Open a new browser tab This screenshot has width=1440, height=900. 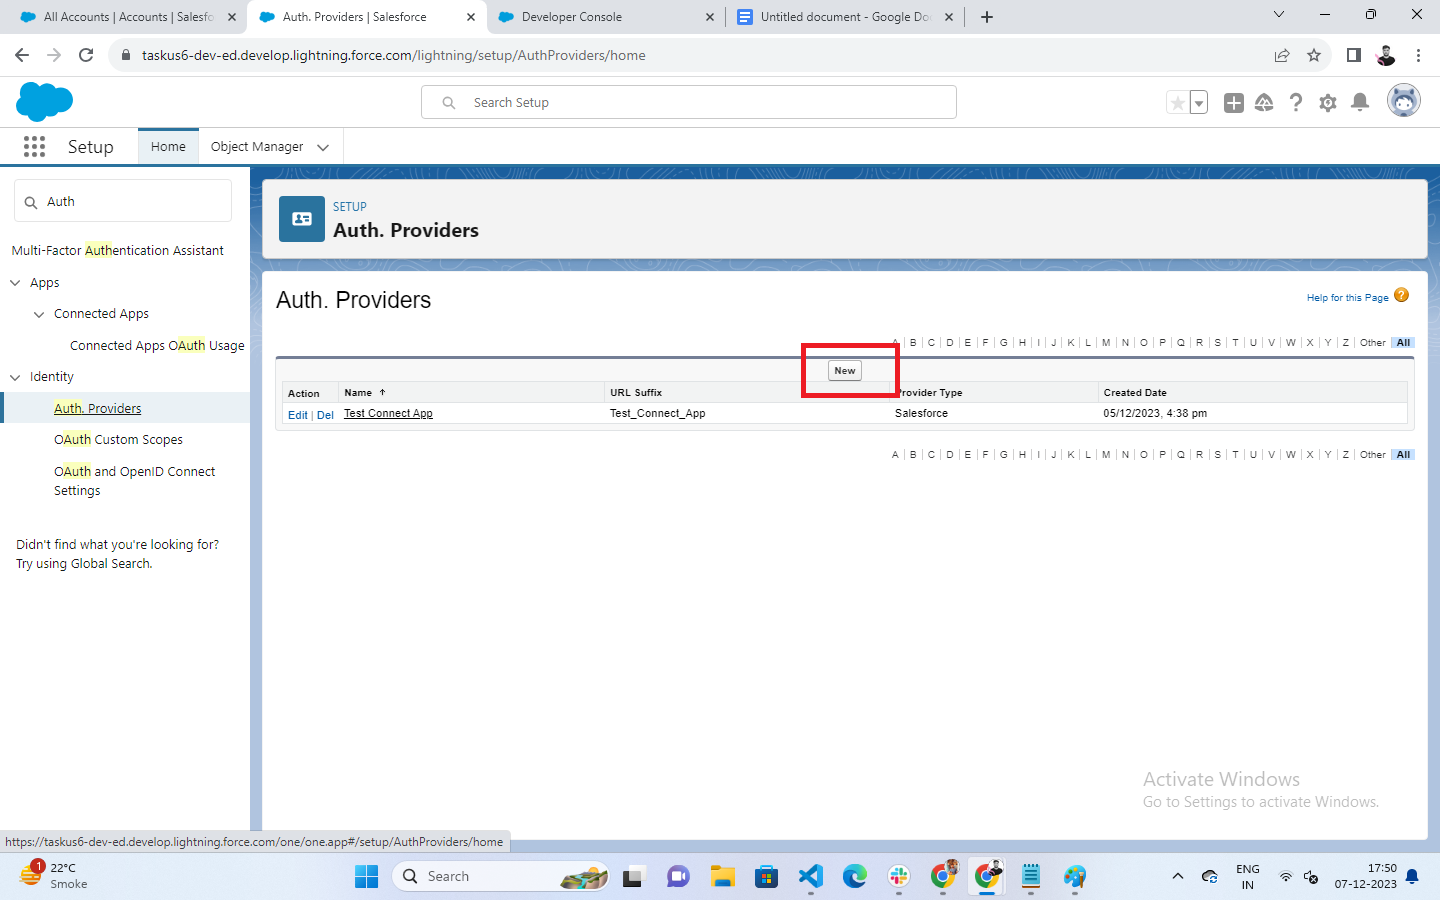pos(987,17)
